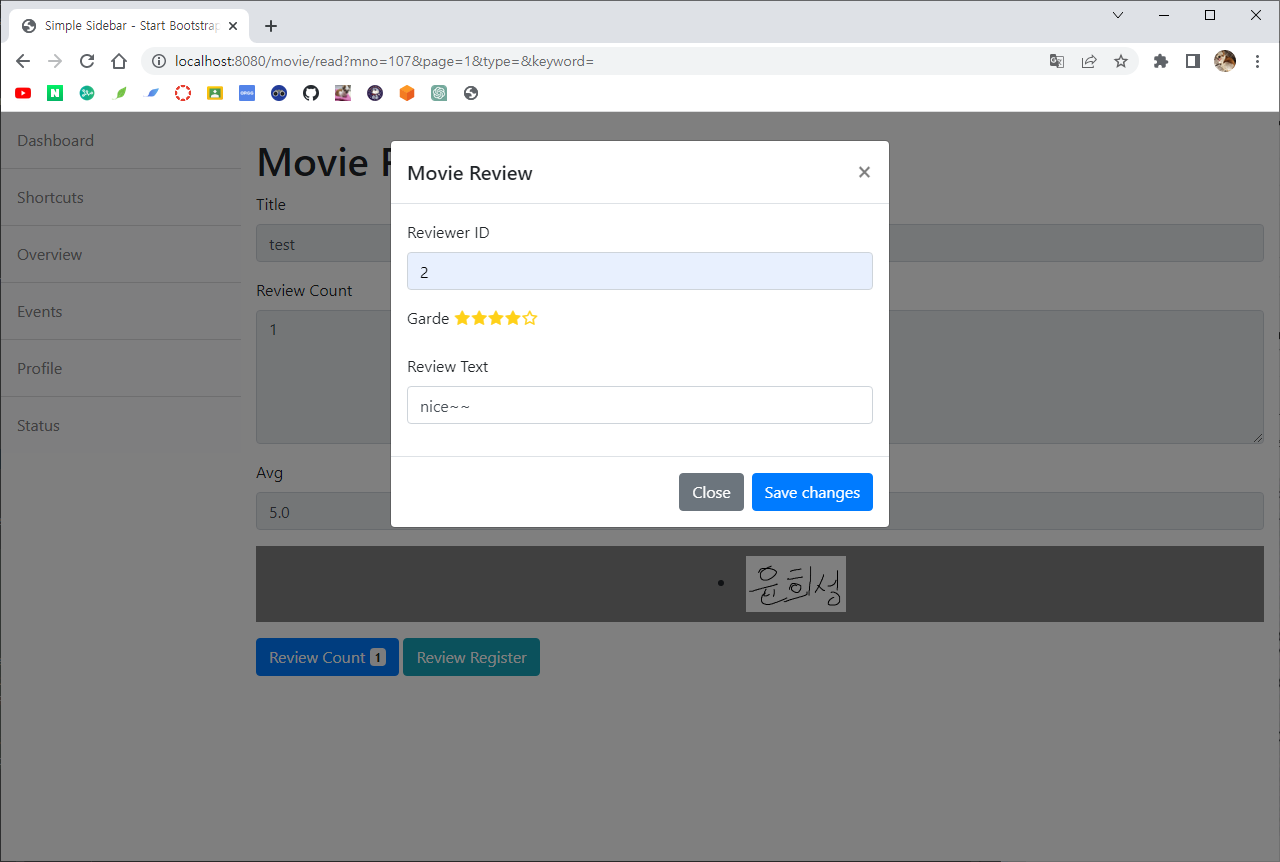Click the Close button in modal
The height and width of the screenshot is (862, 1280).
[711, 492]
